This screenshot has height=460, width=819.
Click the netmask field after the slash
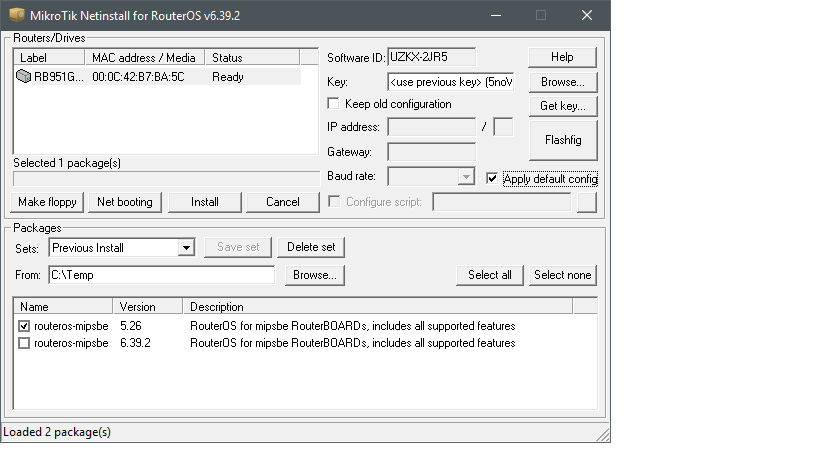pos(504,127)
